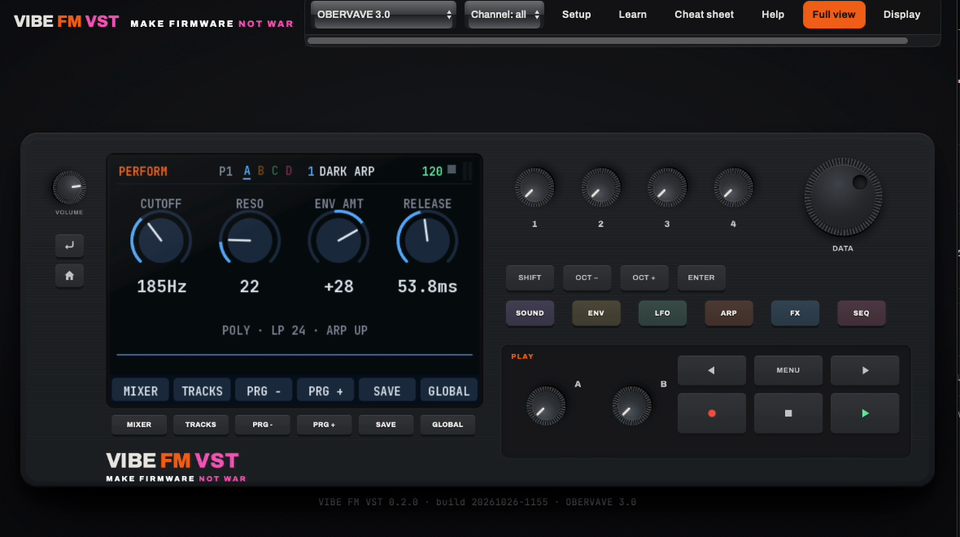Viewport: 960px width, 537px height.
Task: Click the stop square button
Action: click(788, 413)
